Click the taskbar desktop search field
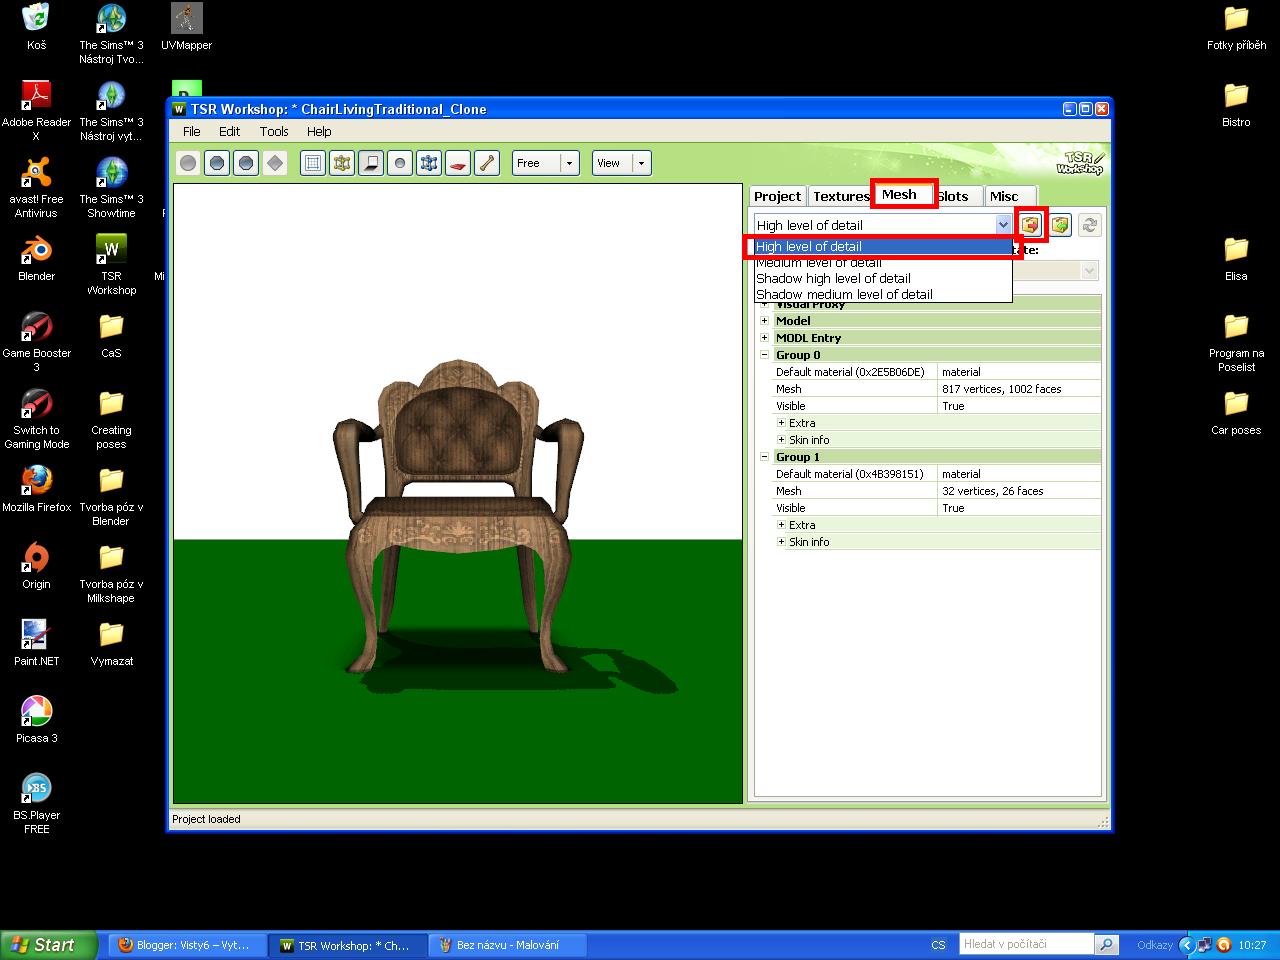Viewport: 1280px width, 960px height. click(1027, 944)
